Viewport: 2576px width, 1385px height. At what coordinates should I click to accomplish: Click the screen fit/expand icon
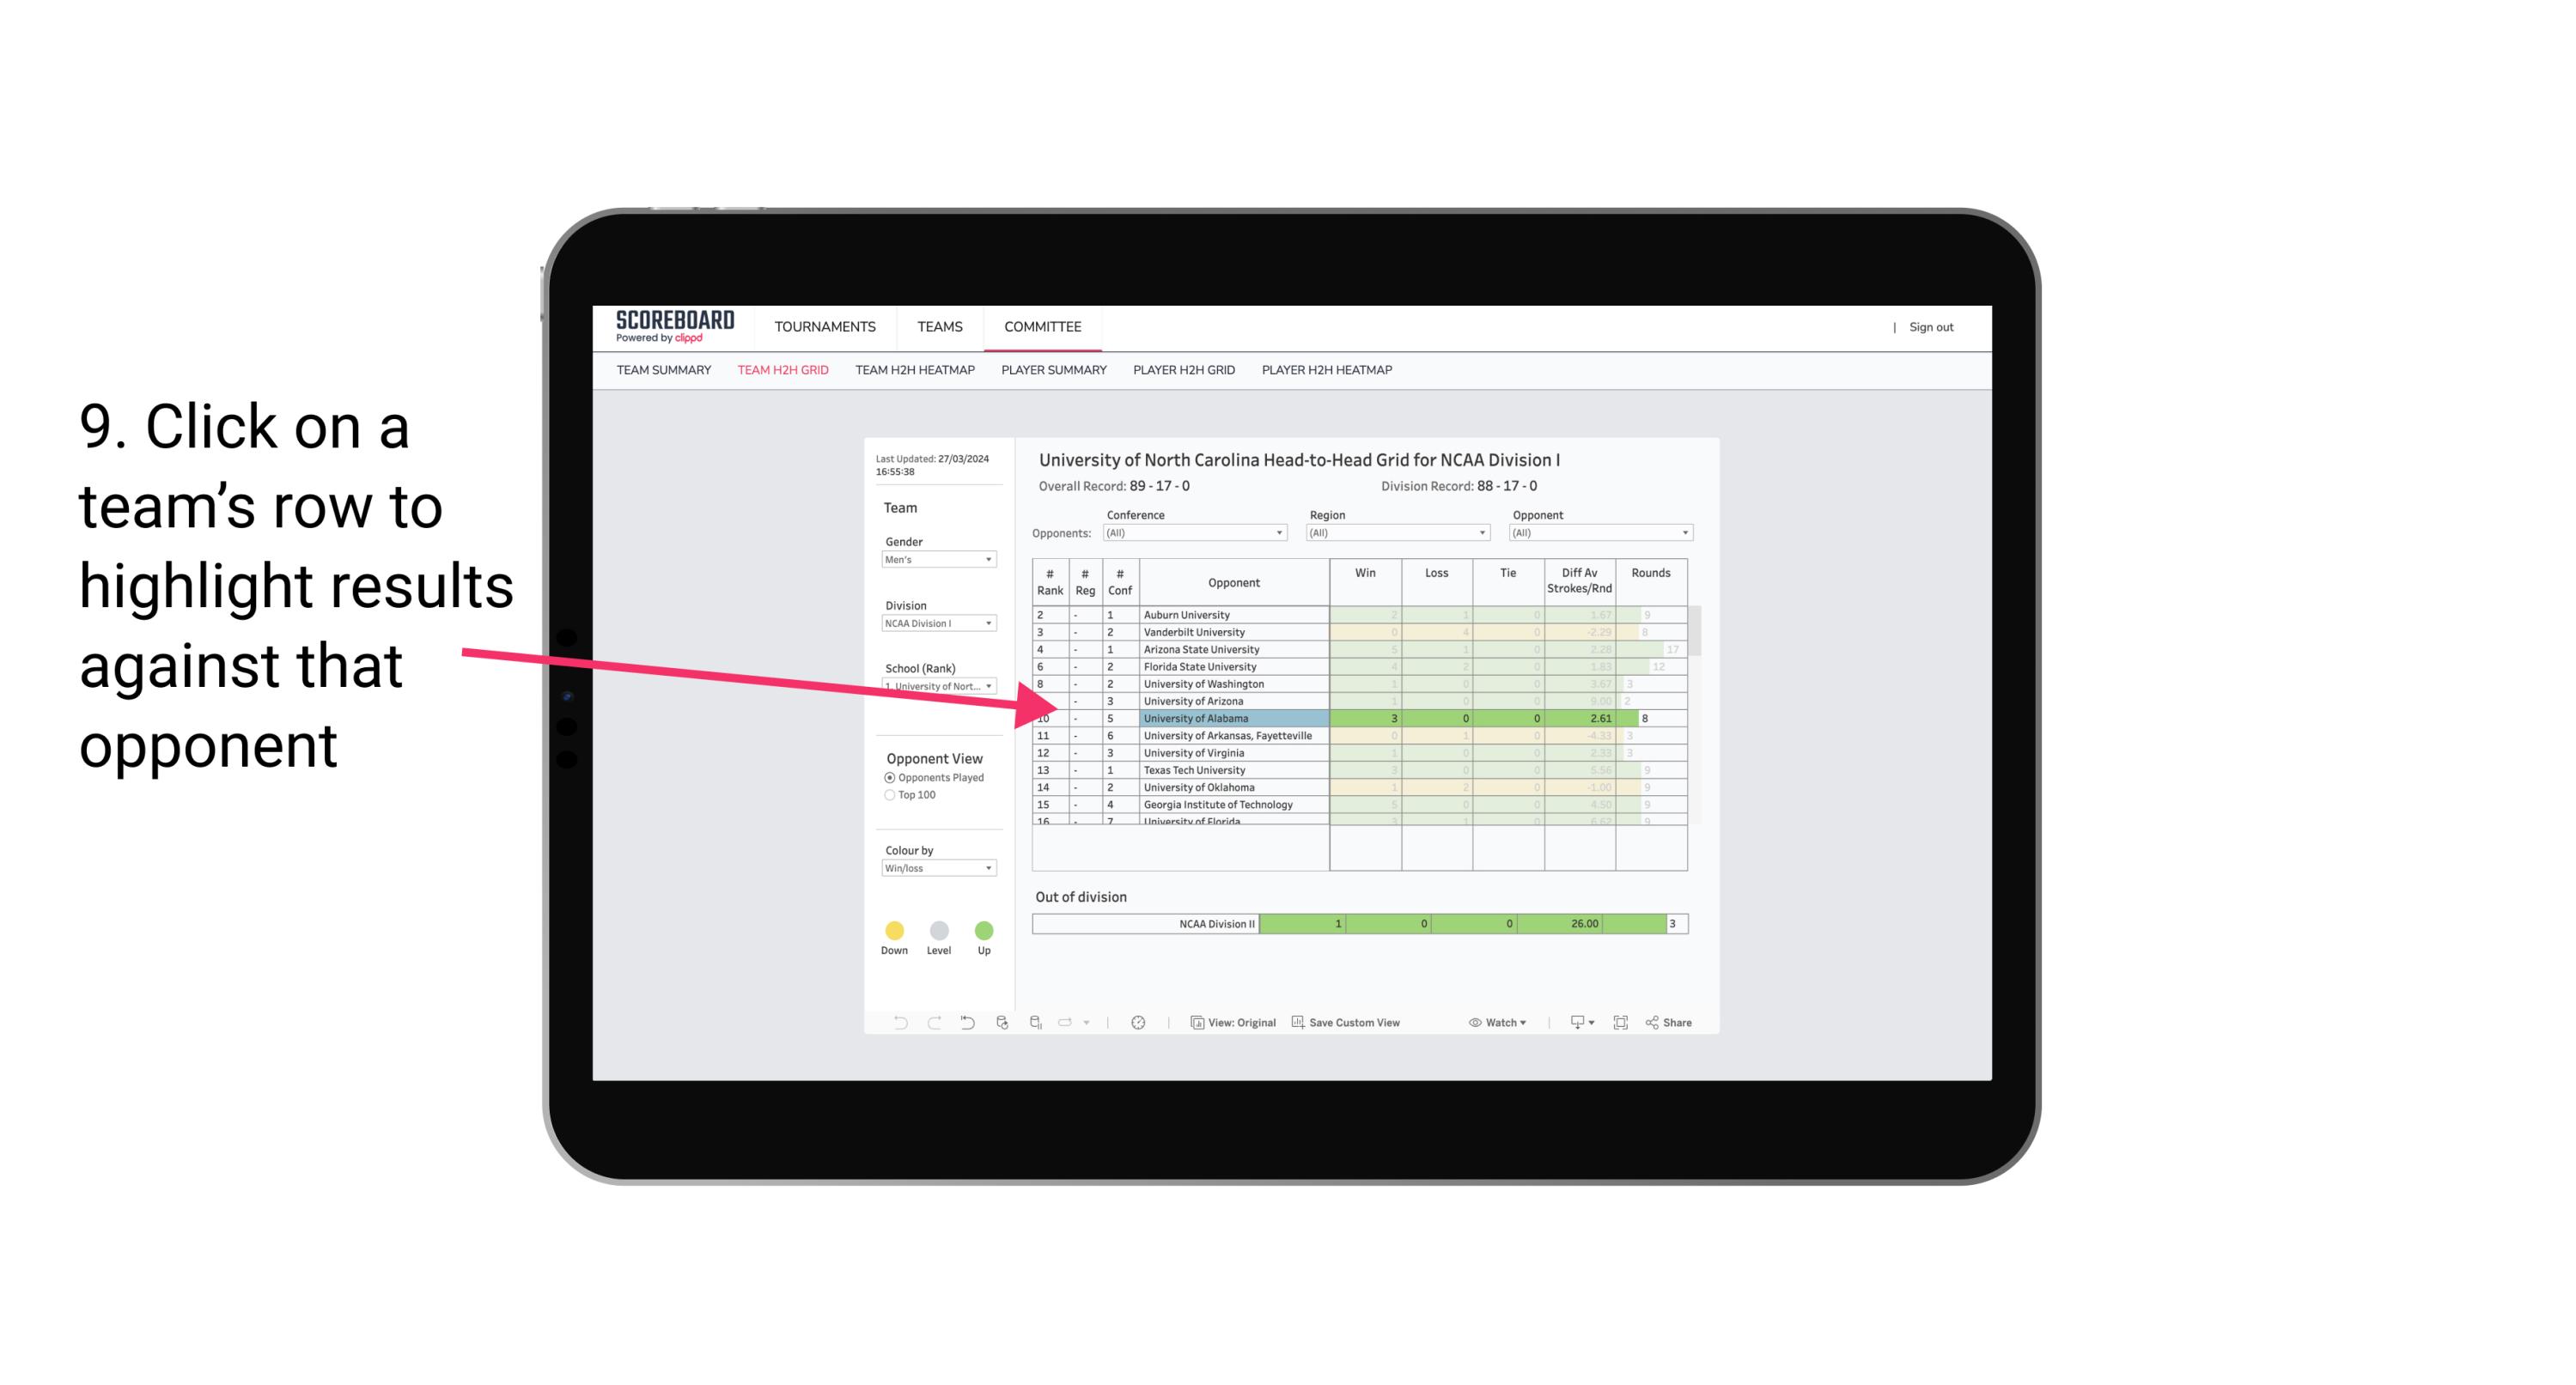click(1623, 1024)
